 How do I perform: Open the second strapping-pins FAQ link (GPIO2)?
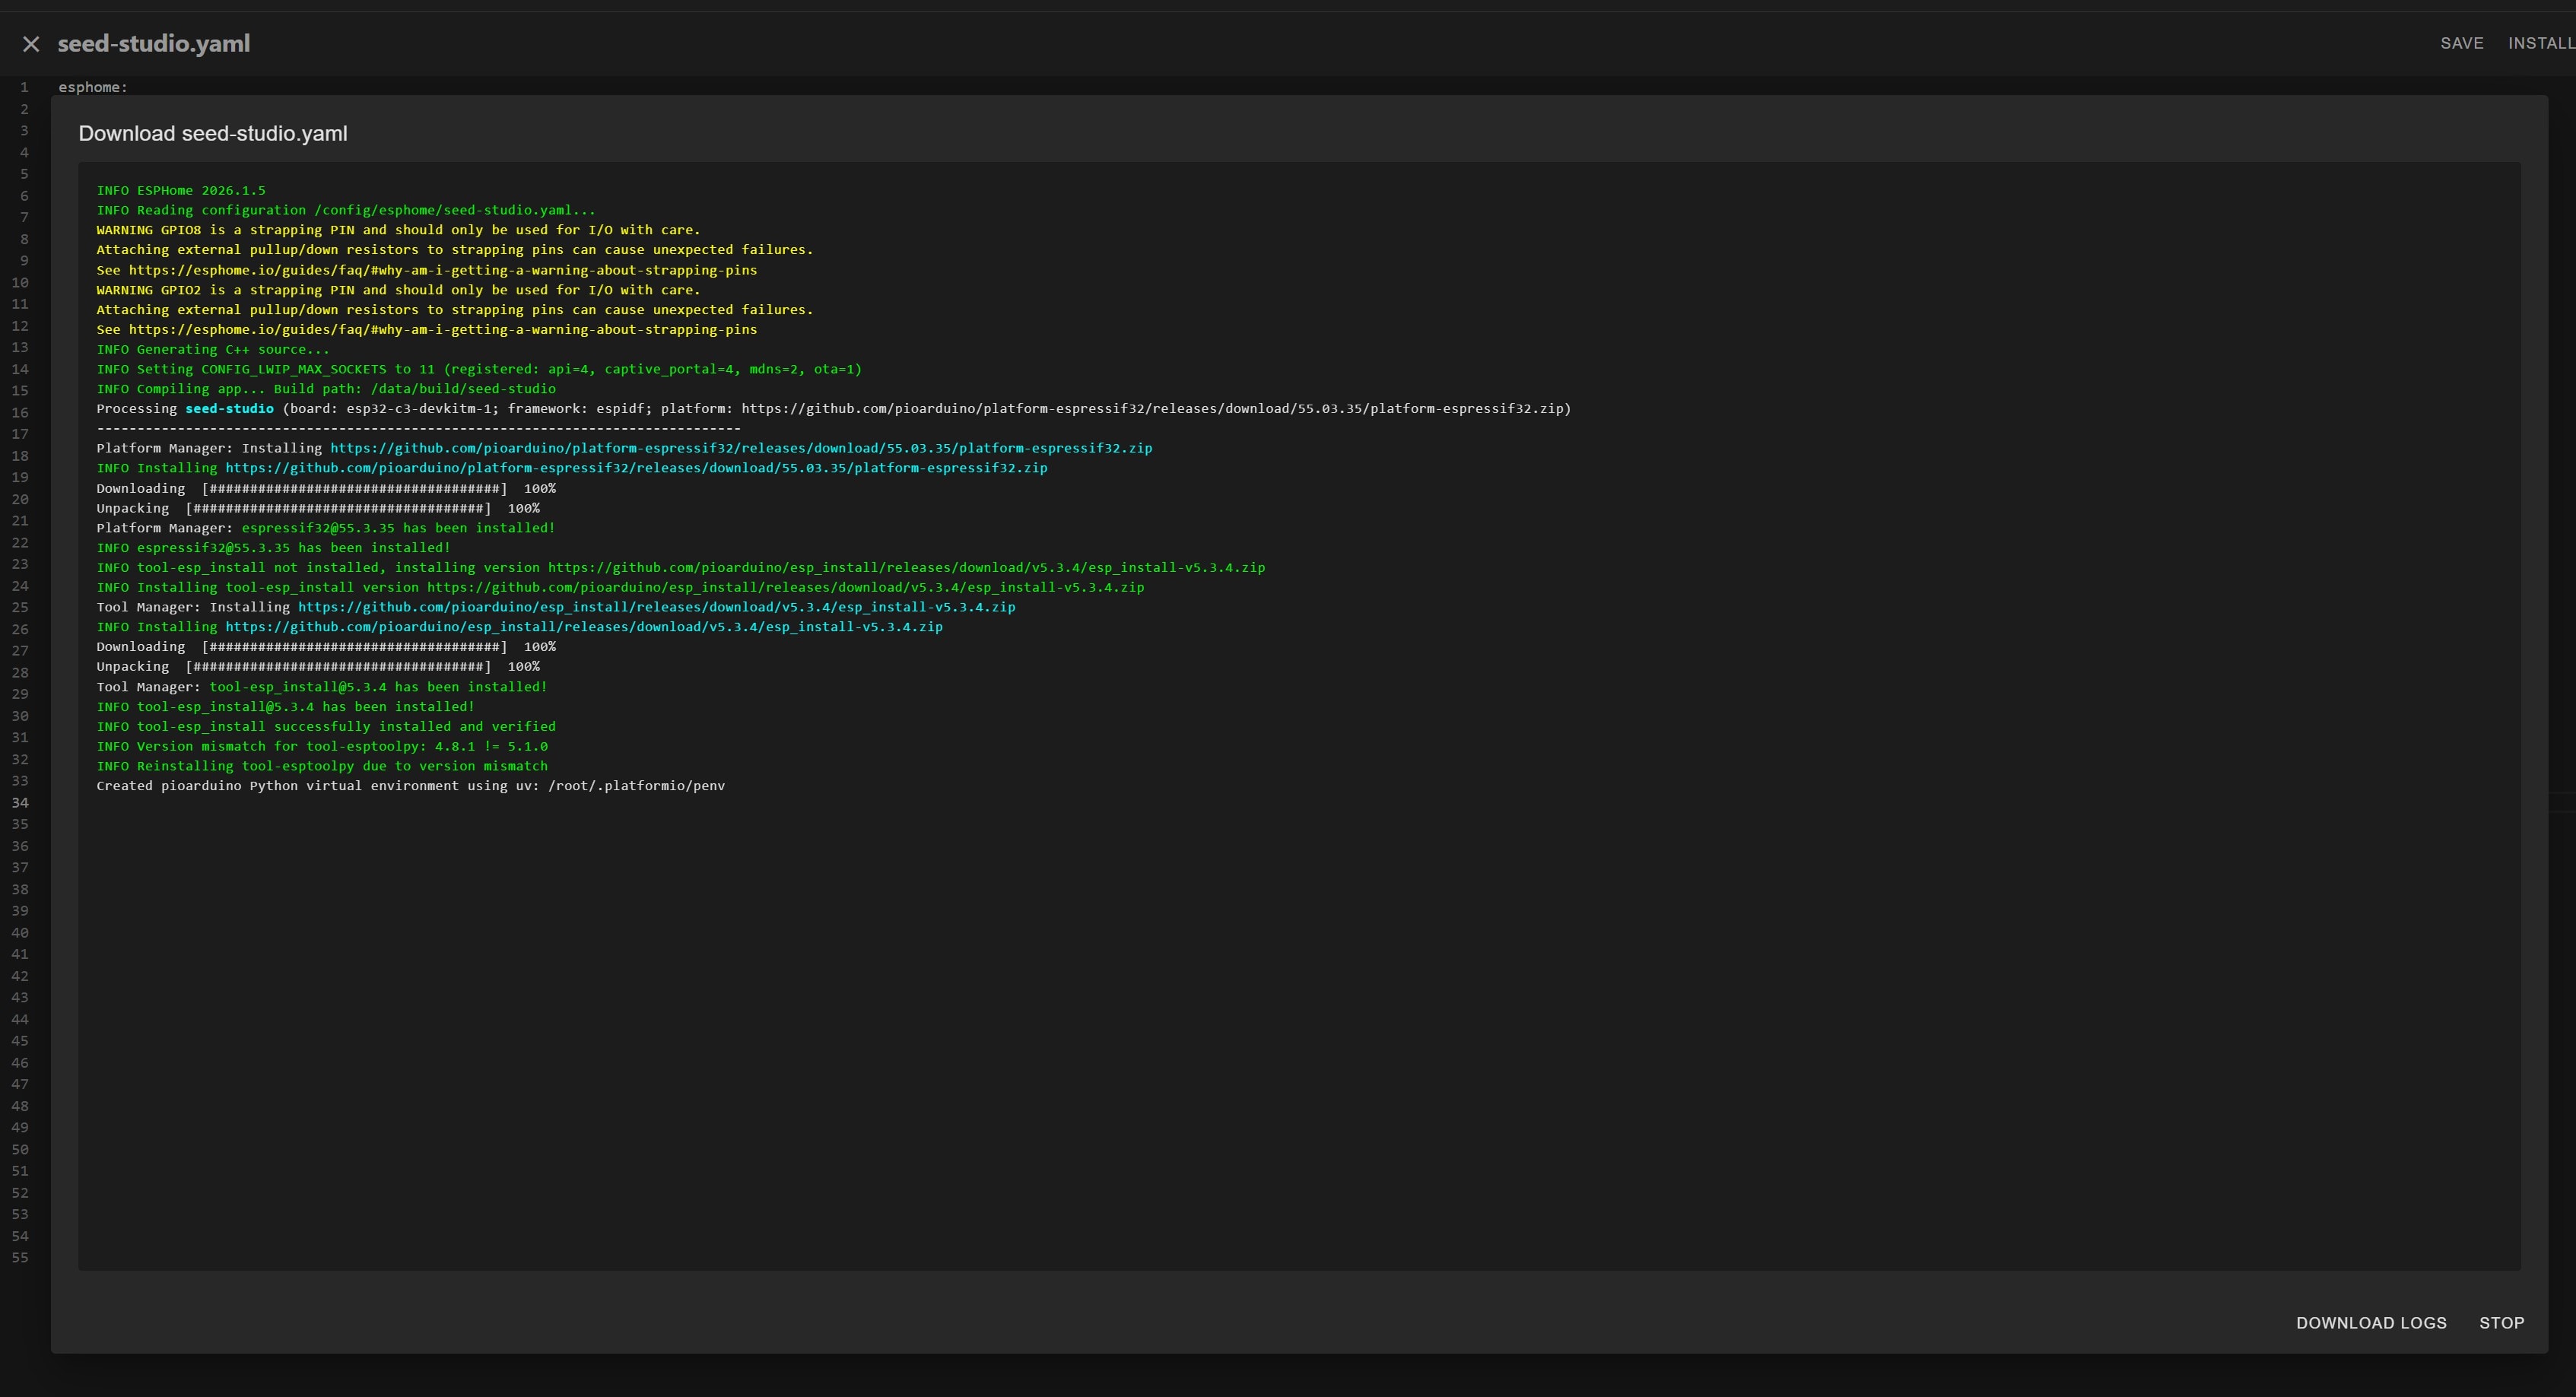[442, 329]
